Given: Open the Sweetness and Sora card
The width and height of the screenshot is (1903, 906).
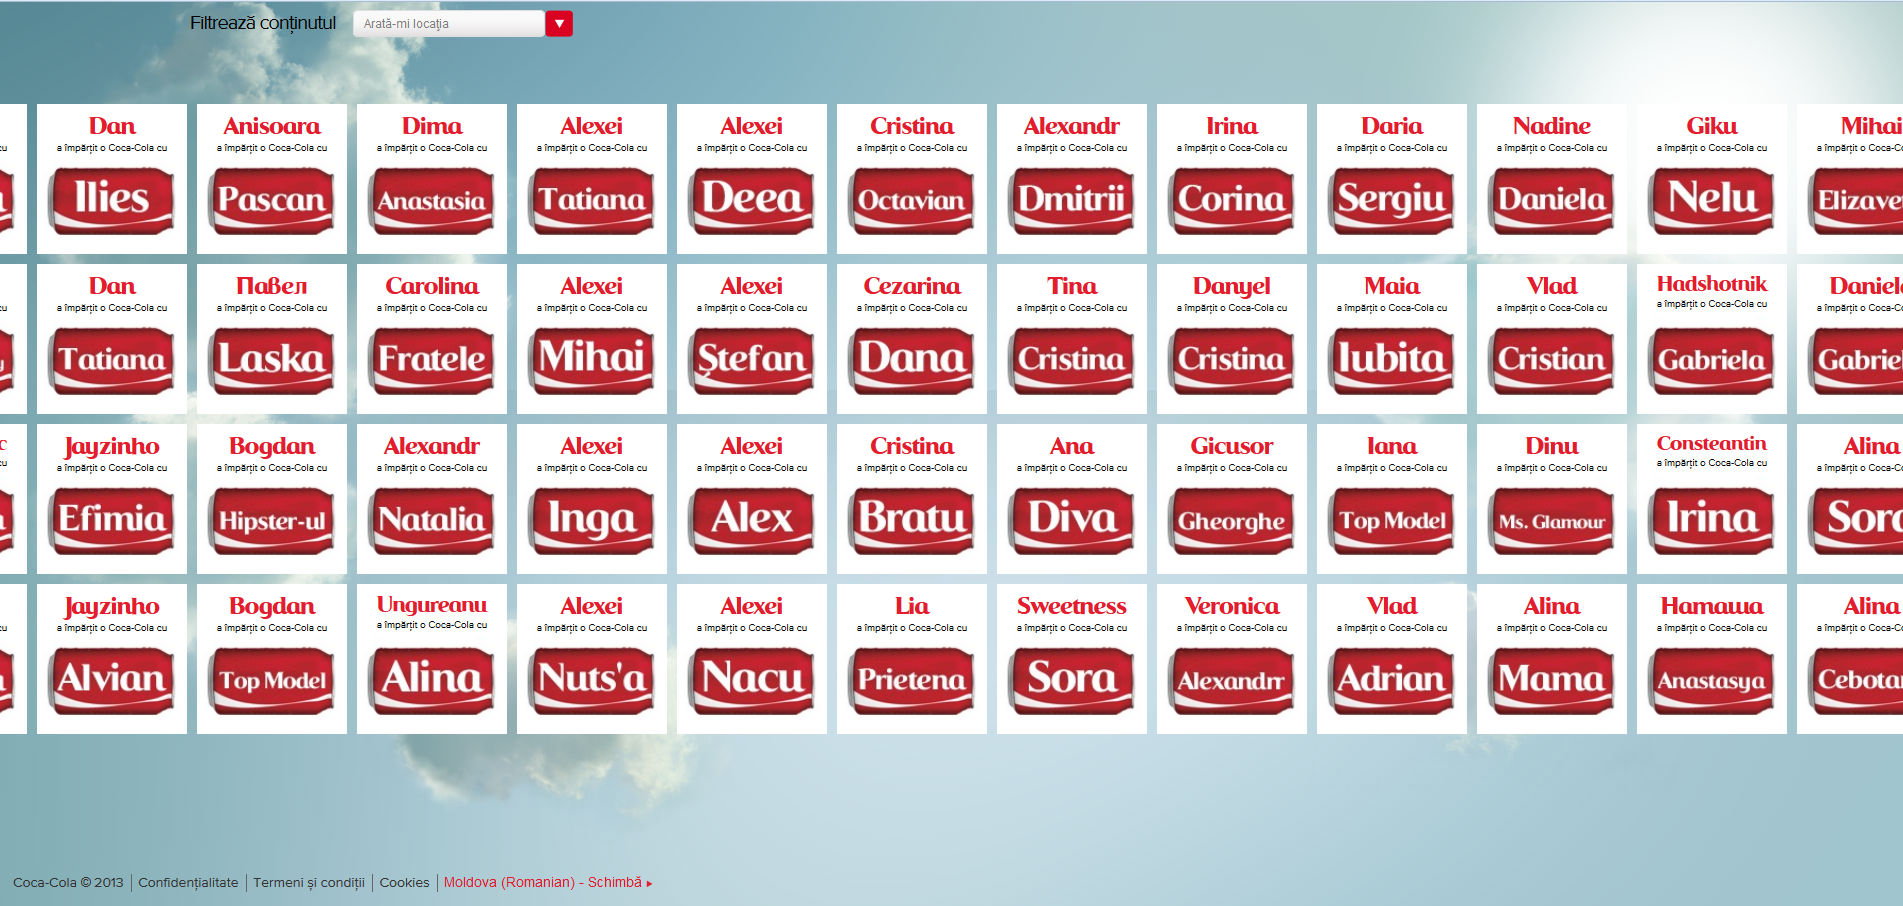Looking at the screenshot, I should coord(1072,659).
